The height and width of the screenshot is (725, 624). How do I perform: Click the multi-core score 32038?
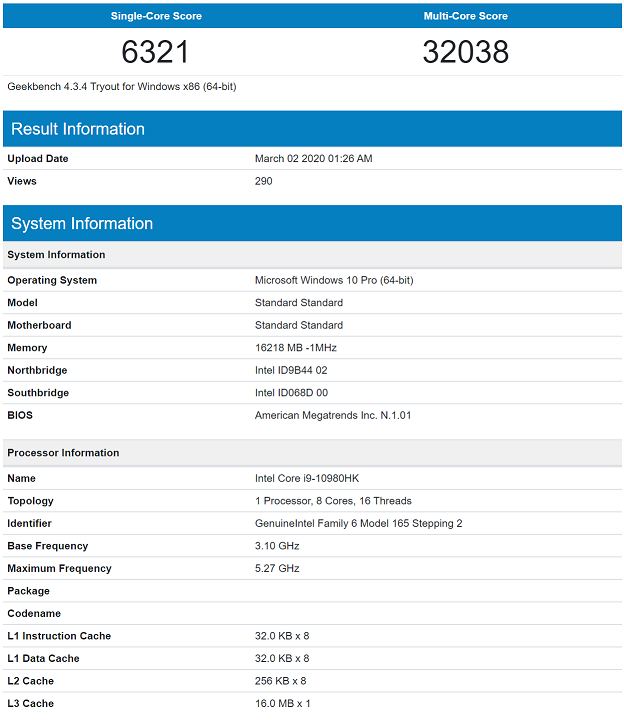[465, 51]
